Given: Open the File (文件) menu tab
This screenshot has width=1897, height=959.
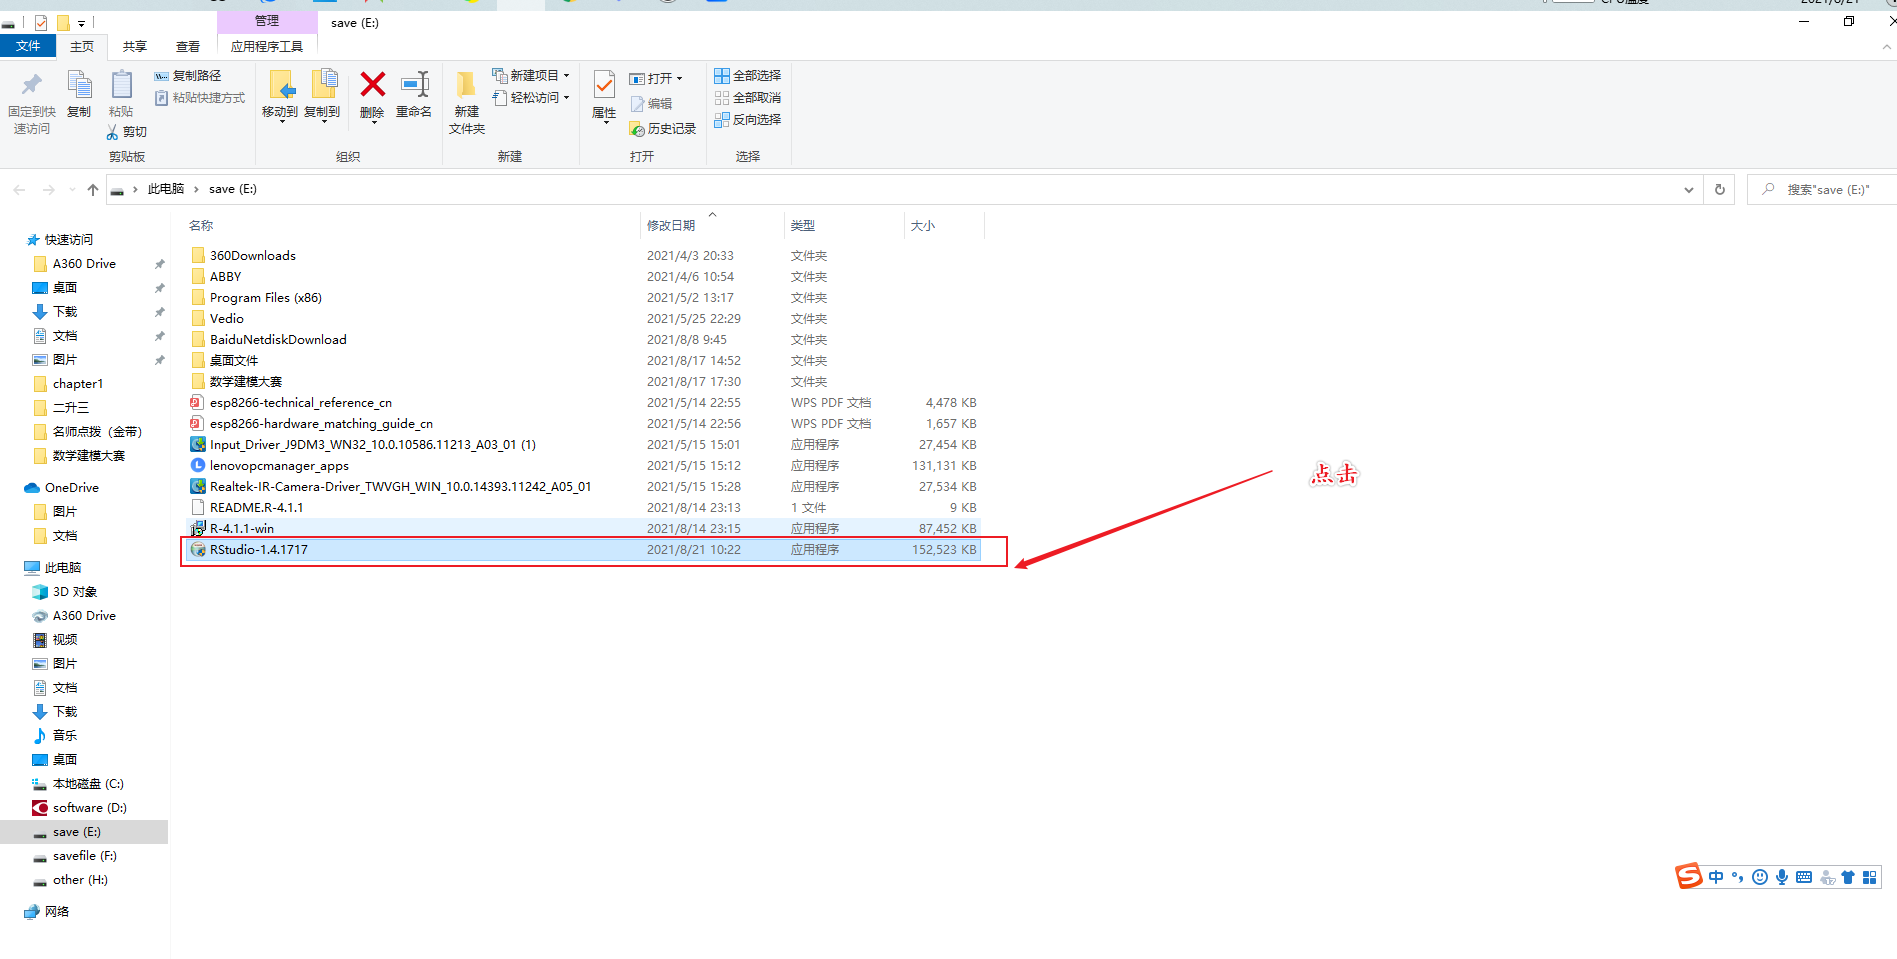Looking at the screenshot, I should click(x=28, y=46).
